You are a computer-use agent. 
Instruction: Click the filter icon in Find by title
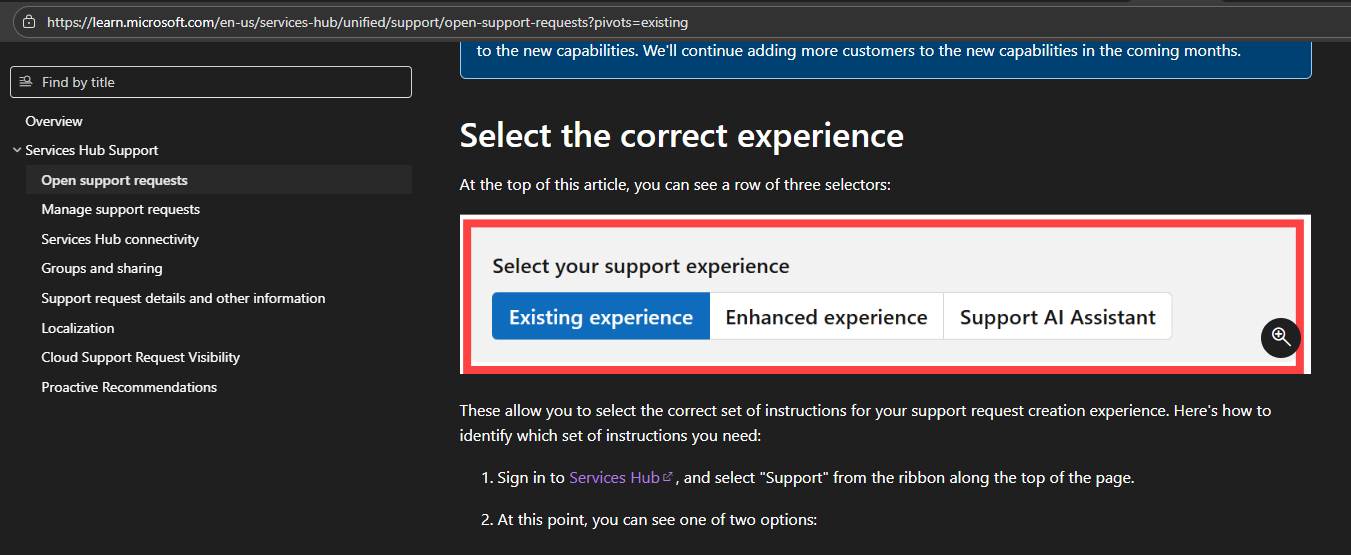26,82
